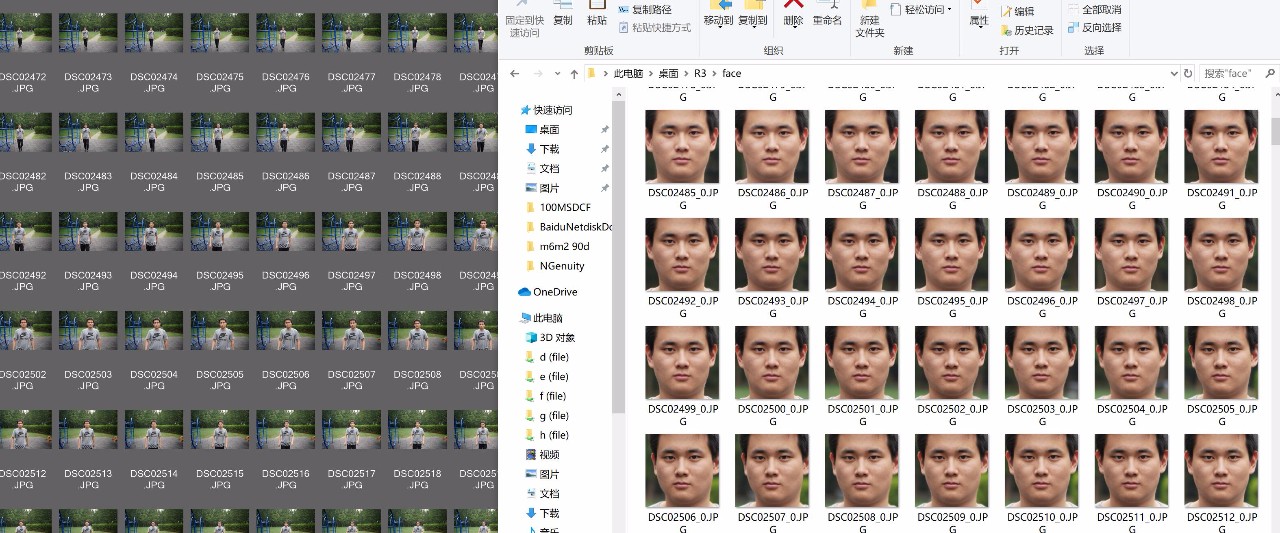Select This PC (此电脑) in sidebar
Screen dimensions: 1280x533
(x=541, y=318)
